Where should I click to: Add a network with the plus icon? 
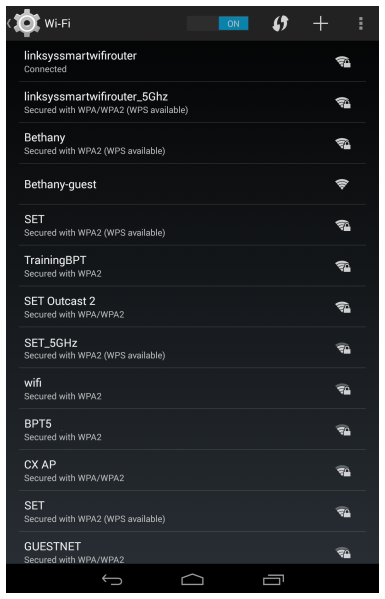(x=320, y=23)
